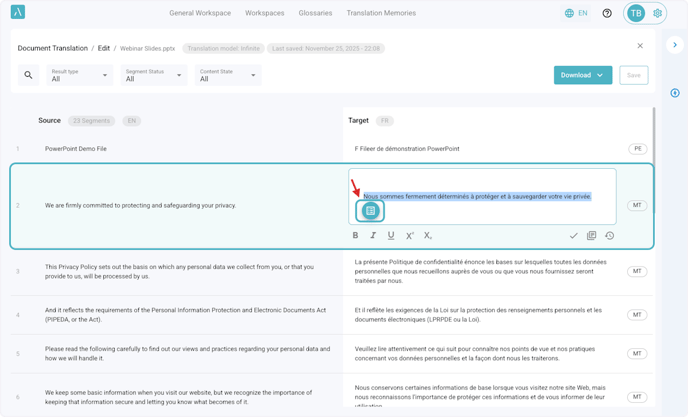Switch to Translation Memories tab

(x=381, y=14)
